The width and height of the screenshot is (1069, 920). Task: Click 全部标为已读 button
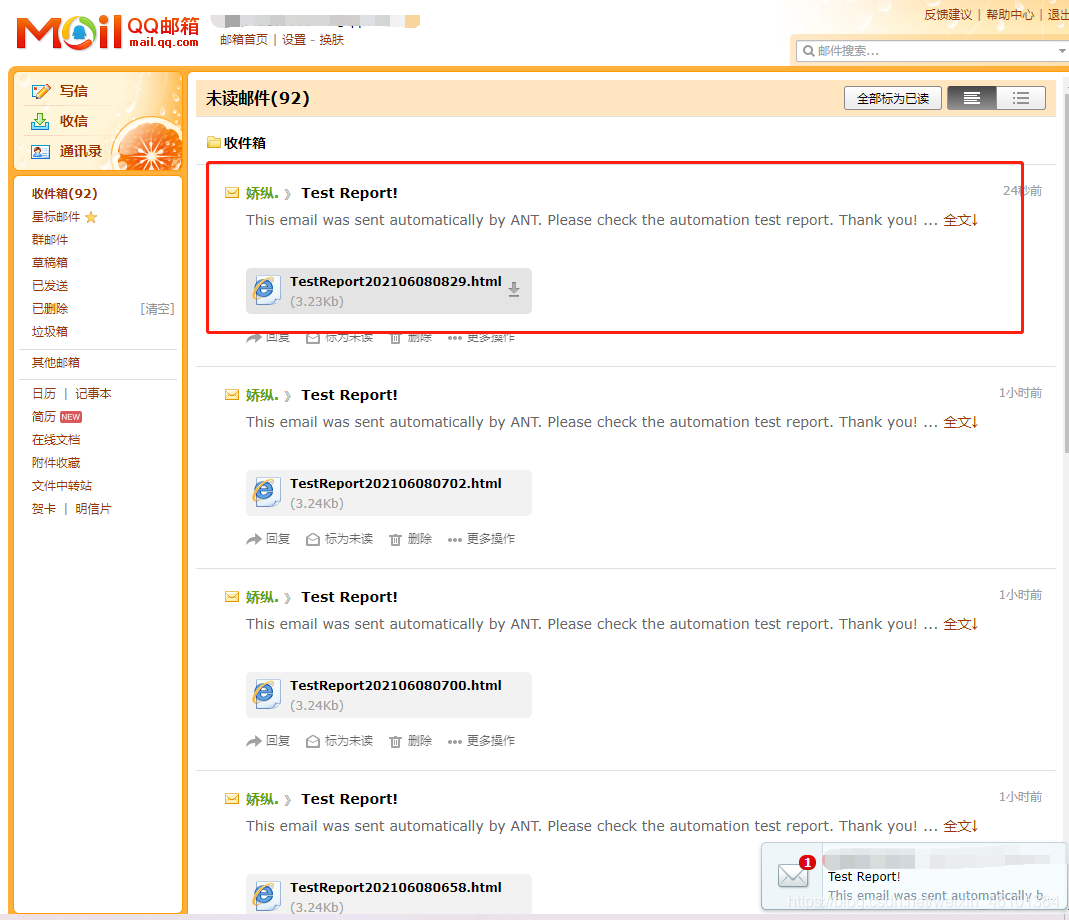click(x=892, y=98)
